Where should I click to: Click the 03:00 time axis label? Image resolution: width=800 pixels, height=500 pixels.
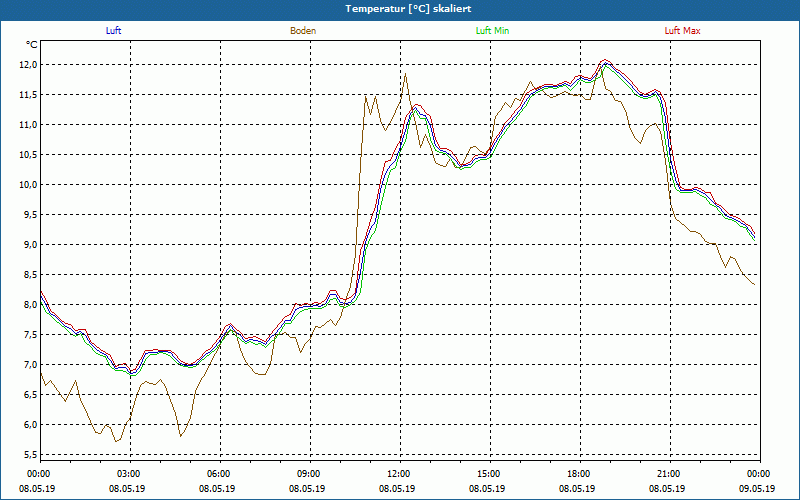point(127,474)
